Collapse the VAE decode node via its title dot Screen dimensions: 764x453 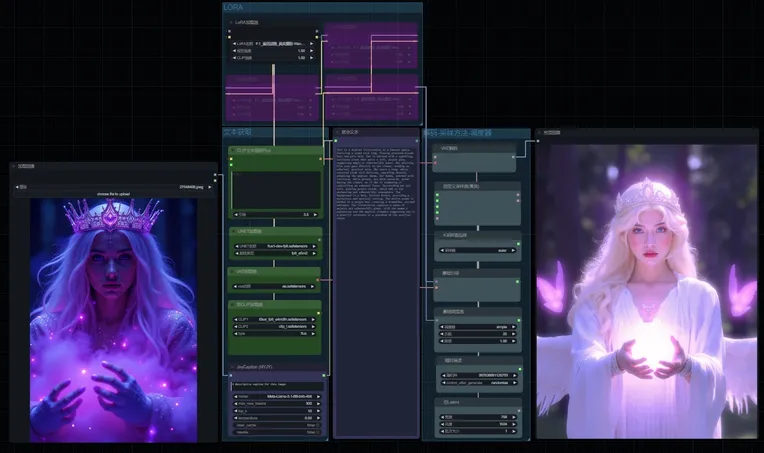[x=437, y=146]
